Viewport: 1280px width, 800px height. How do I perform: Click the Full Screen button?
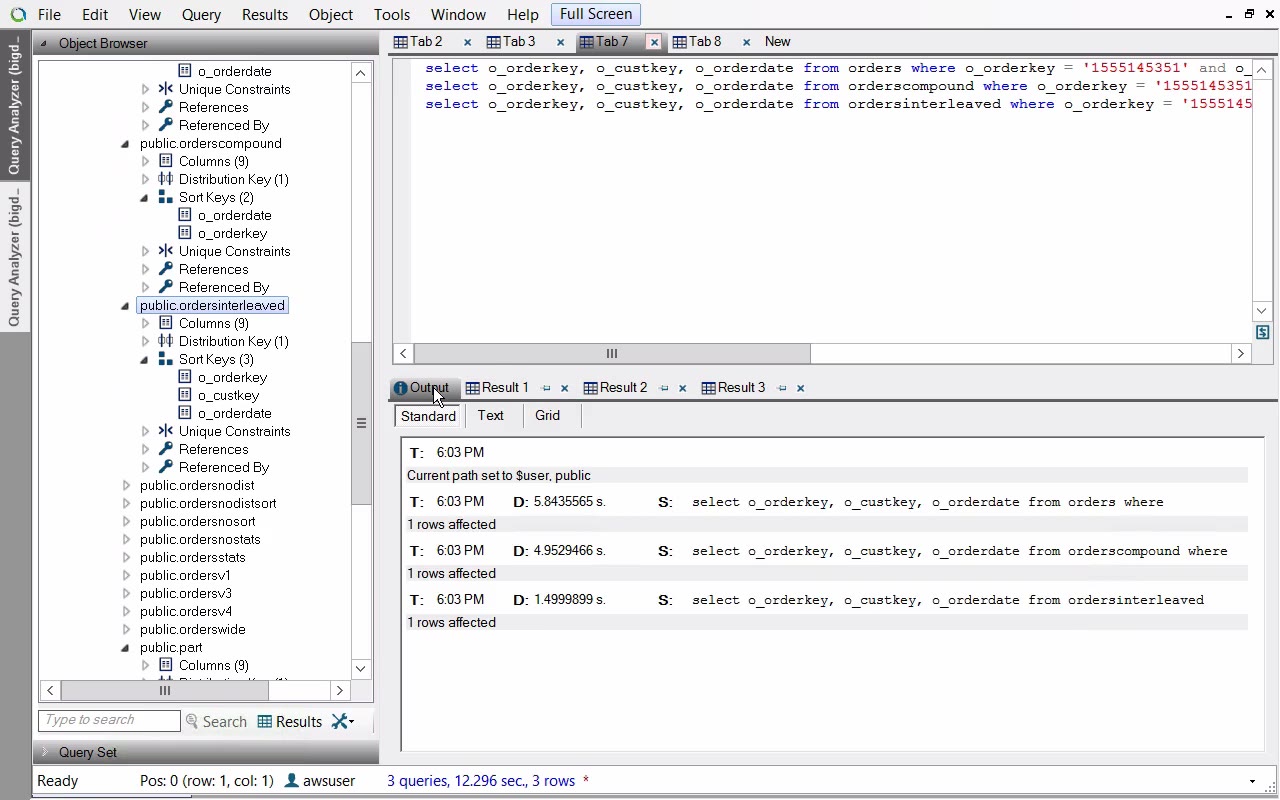(x=595, y=14)
